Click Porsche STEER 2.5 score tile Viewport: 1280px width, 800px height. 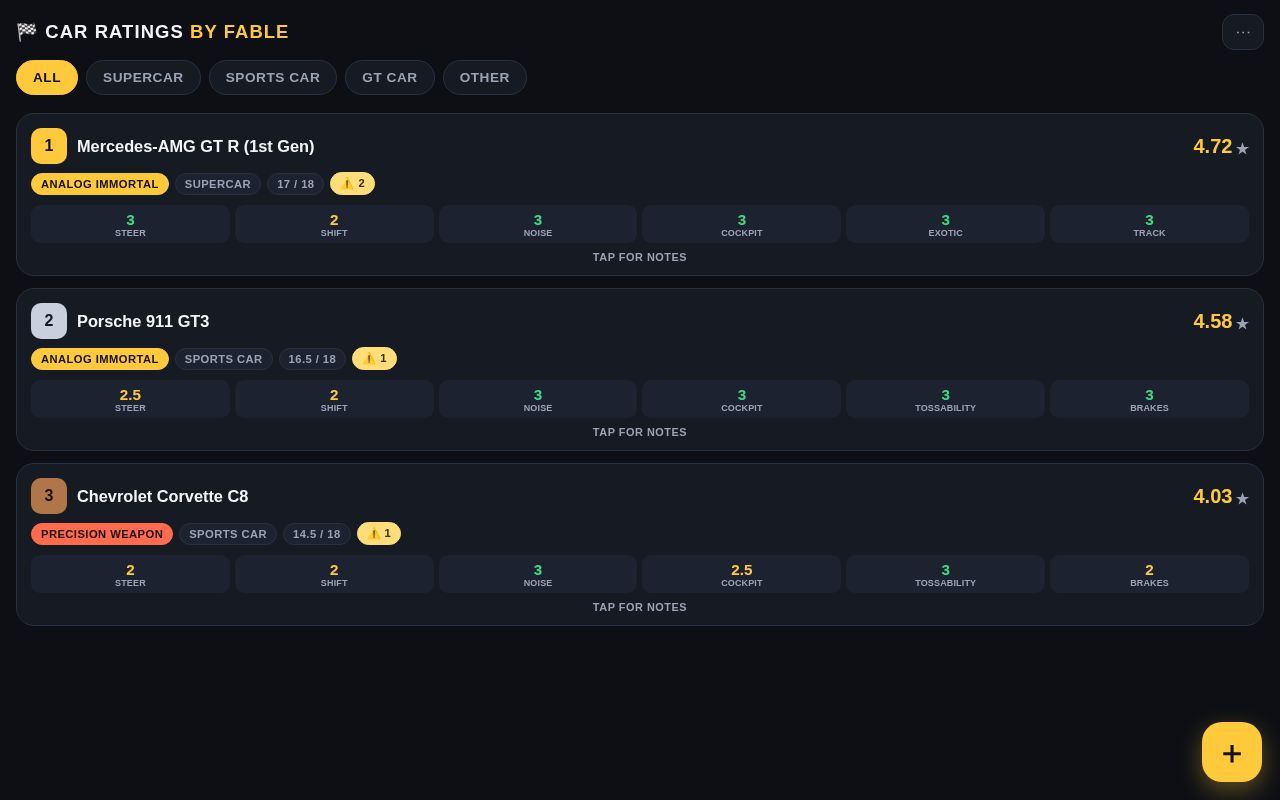point(130,399)
